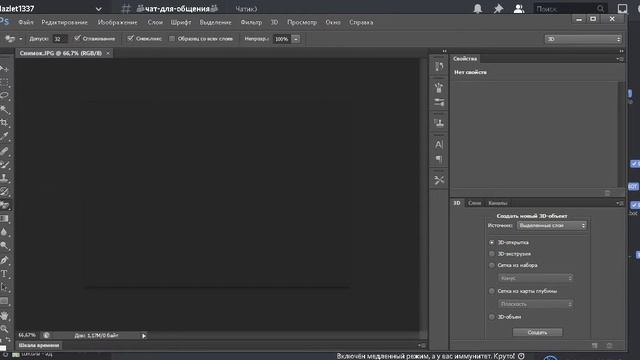This screenshot has height=360, width=640.
Task: Select the Blur drop tool
Action: click(4, 232)
